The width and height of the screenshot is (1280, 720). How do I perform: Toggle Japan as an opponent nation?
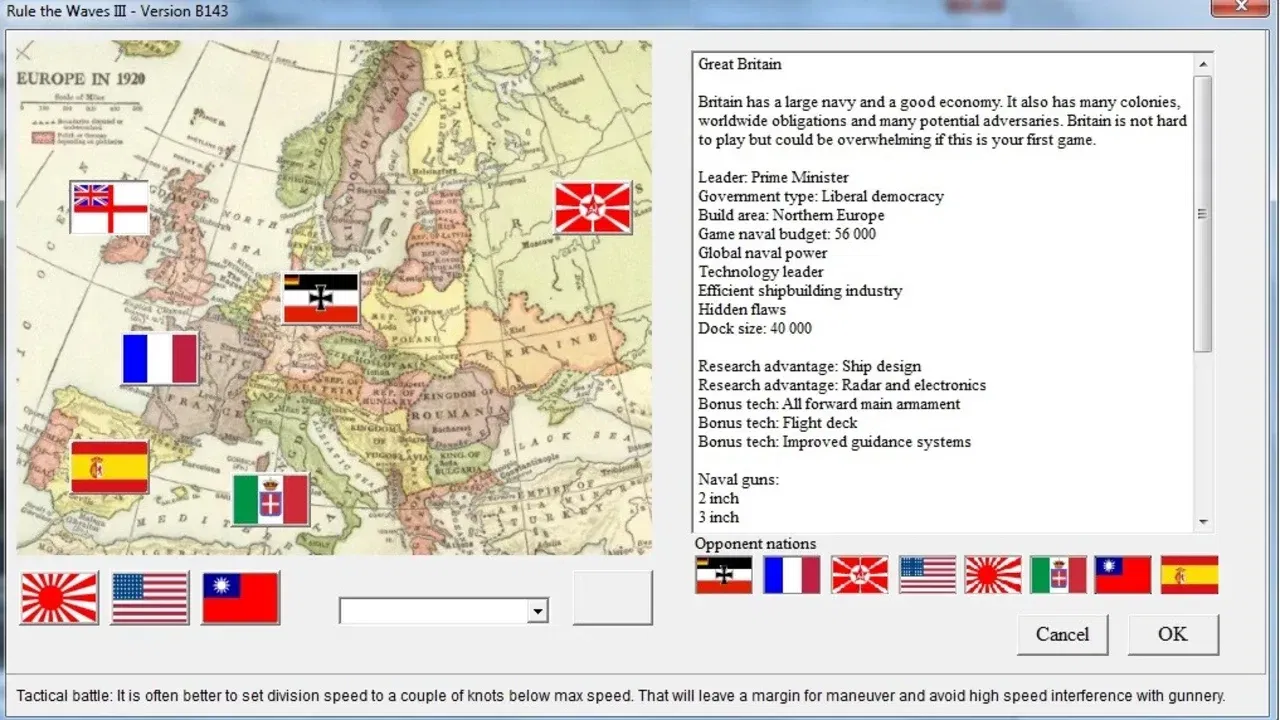tap(992, 575)
